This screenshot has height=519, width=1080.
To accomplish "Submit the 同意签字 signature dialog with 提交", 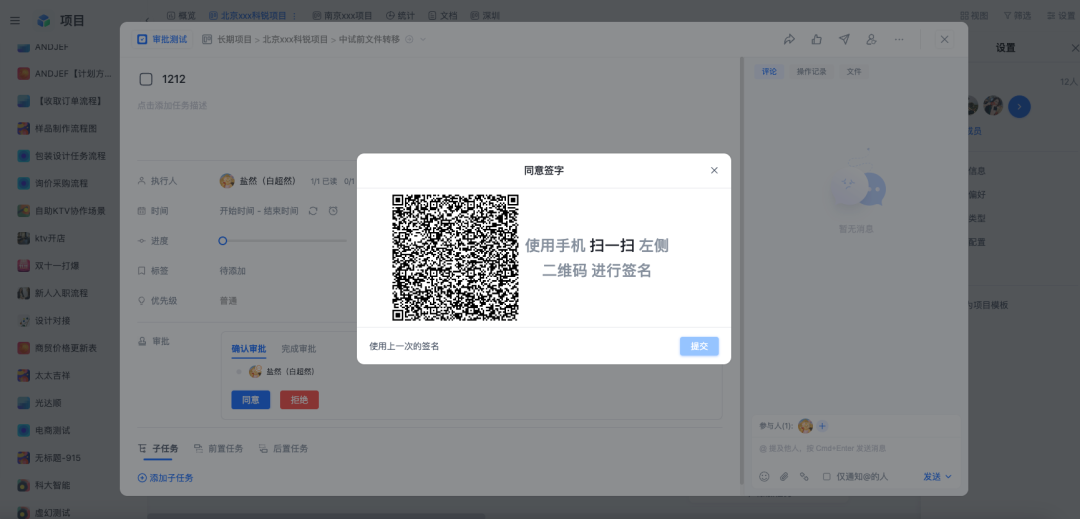I will (x=699, y=346).
